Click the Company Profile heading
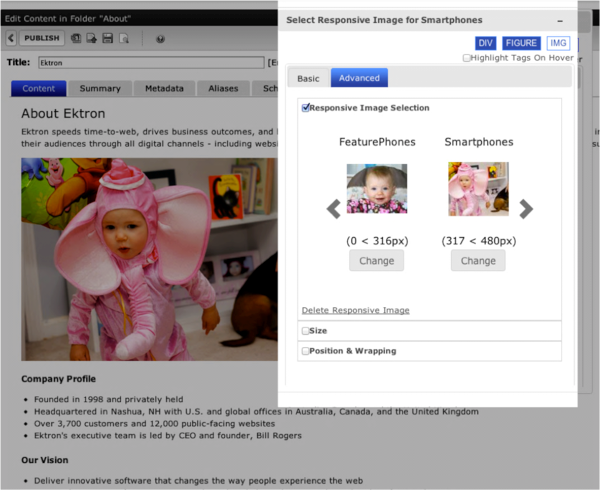600x490 pixels. pos(59,379)
